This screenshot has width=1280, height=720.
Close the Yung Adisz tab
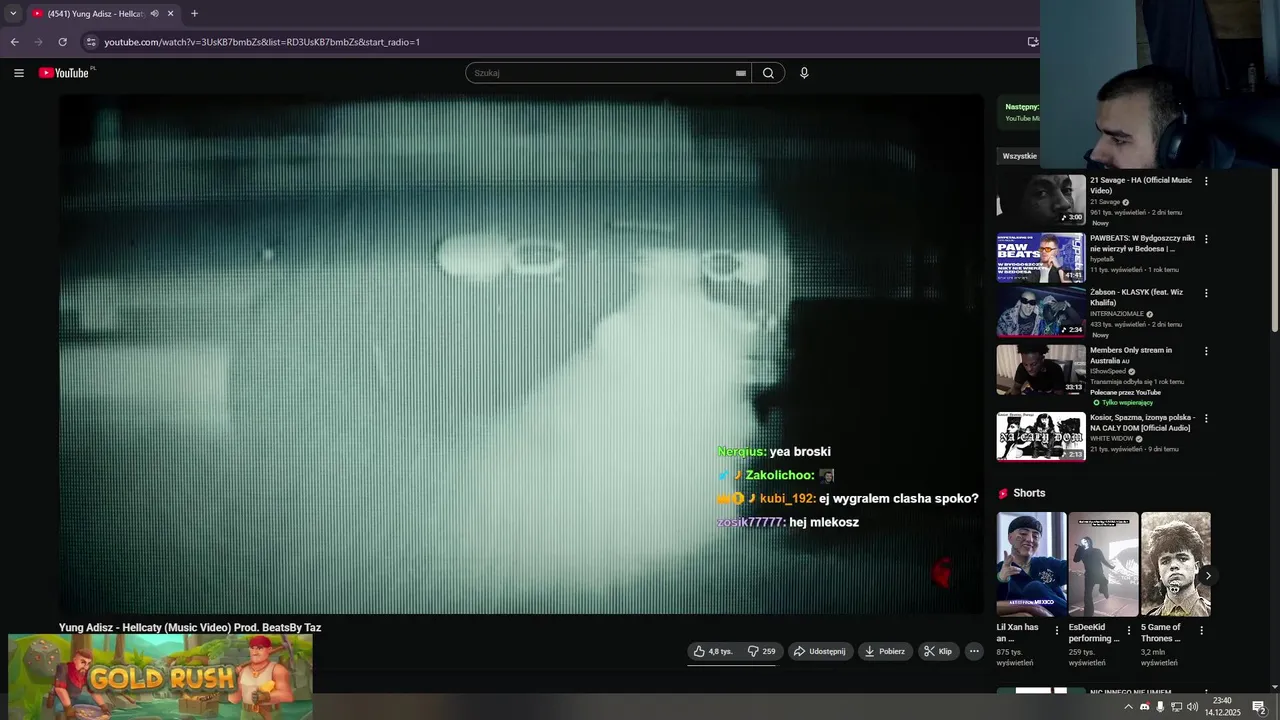(170, 14)
